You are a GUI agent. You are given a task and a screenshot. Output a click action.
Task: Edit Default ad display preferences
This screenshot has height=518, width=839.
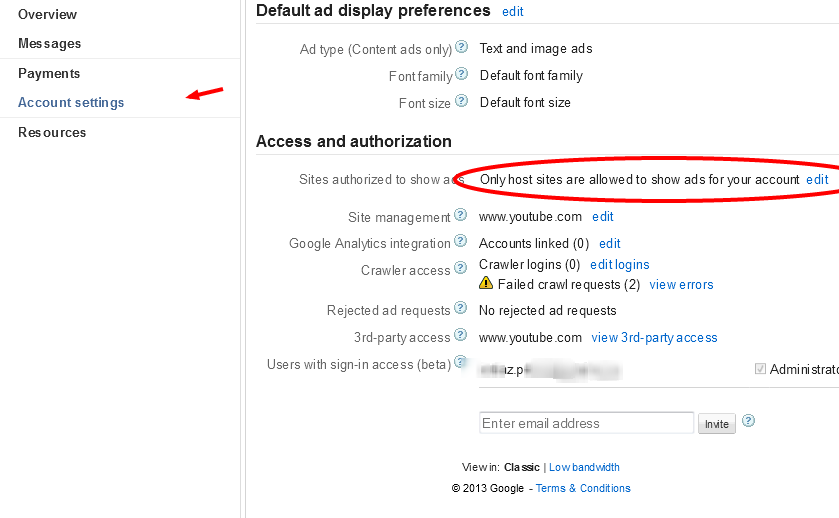click(513, 12)
